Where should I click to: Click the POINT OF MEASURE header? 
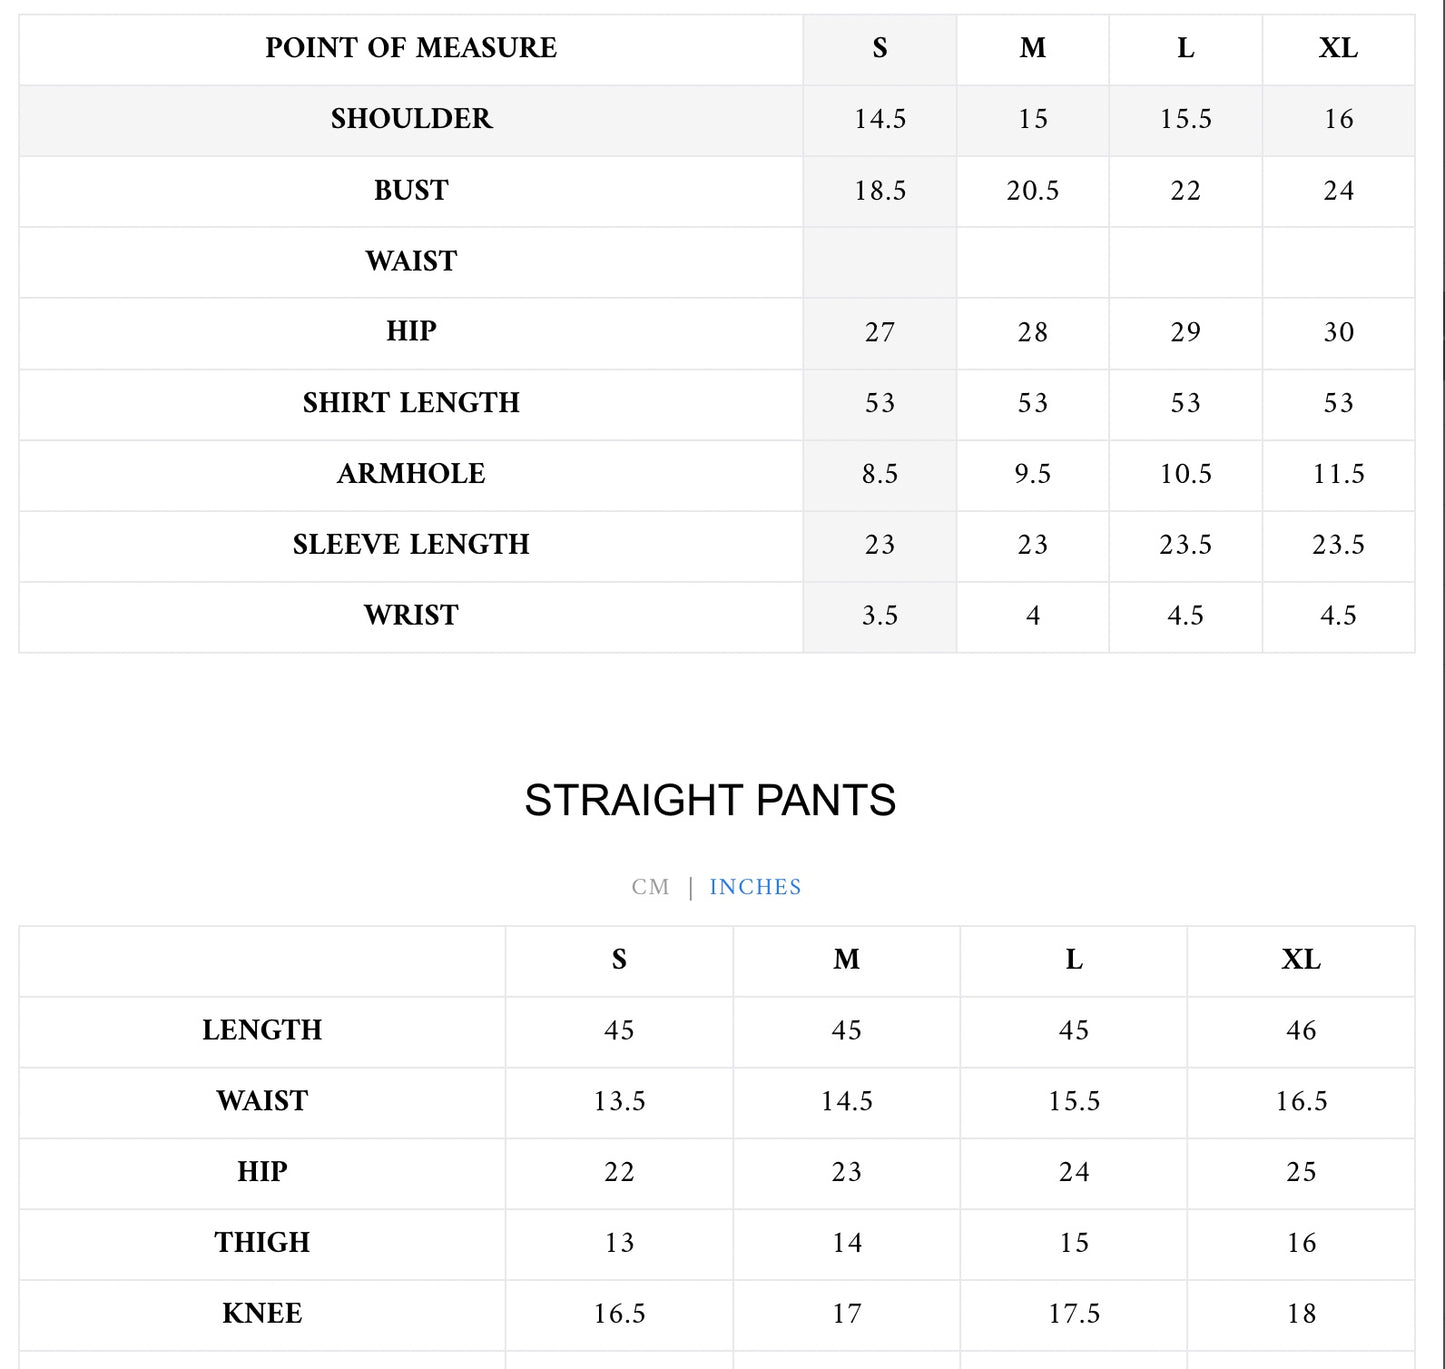(x=411, y=48)
